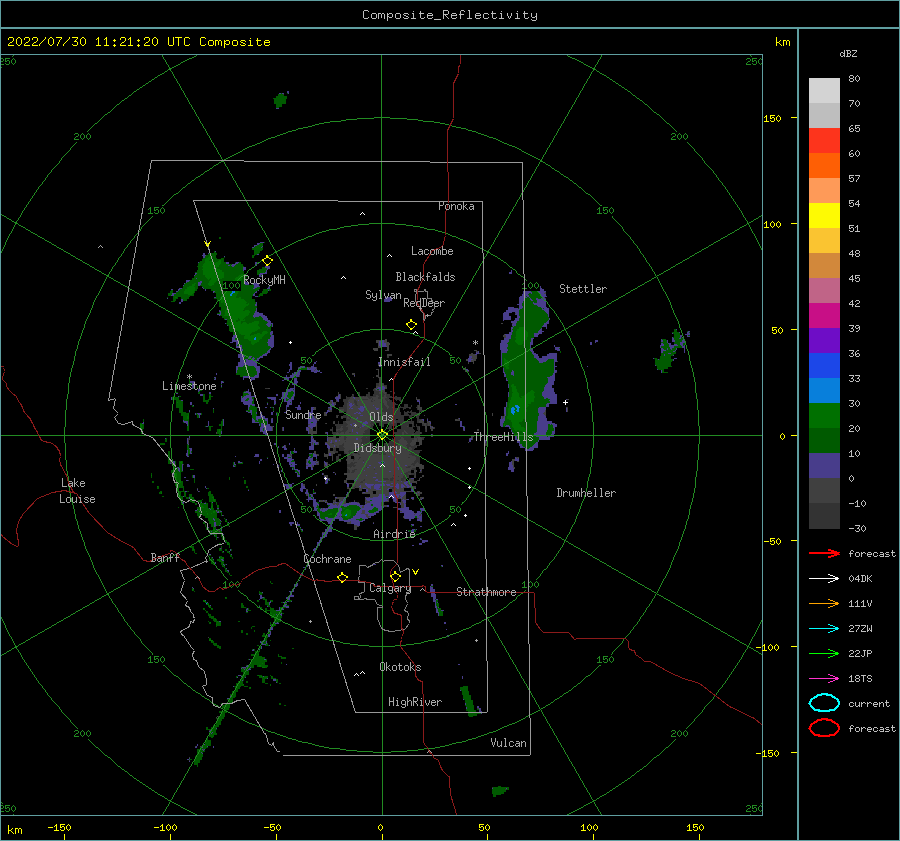Image resolution: width=900 pixels, height=841 pixels.
Task: Click the Innisfail town label
Action: pyautogui.click(x=404, y=362)
